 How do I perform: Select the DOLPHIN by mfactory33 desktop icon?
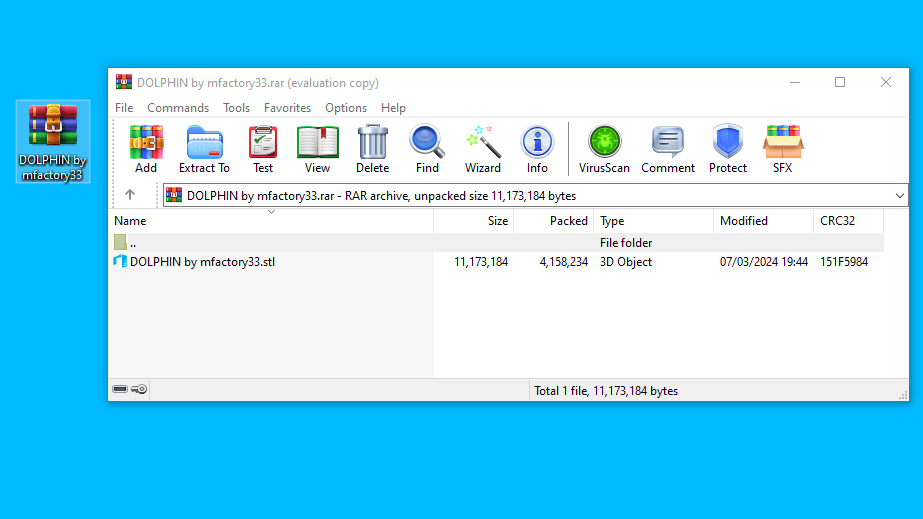pos(53,142)
